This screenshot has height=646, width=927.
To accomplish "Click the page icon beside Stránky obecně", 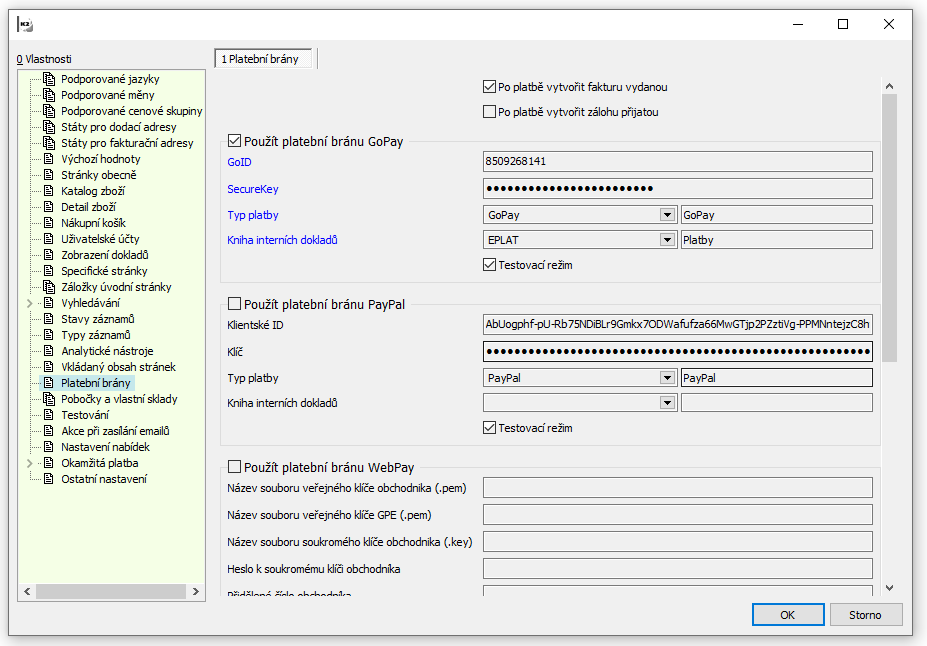I will pyautogui.click(x=49, y=174).
